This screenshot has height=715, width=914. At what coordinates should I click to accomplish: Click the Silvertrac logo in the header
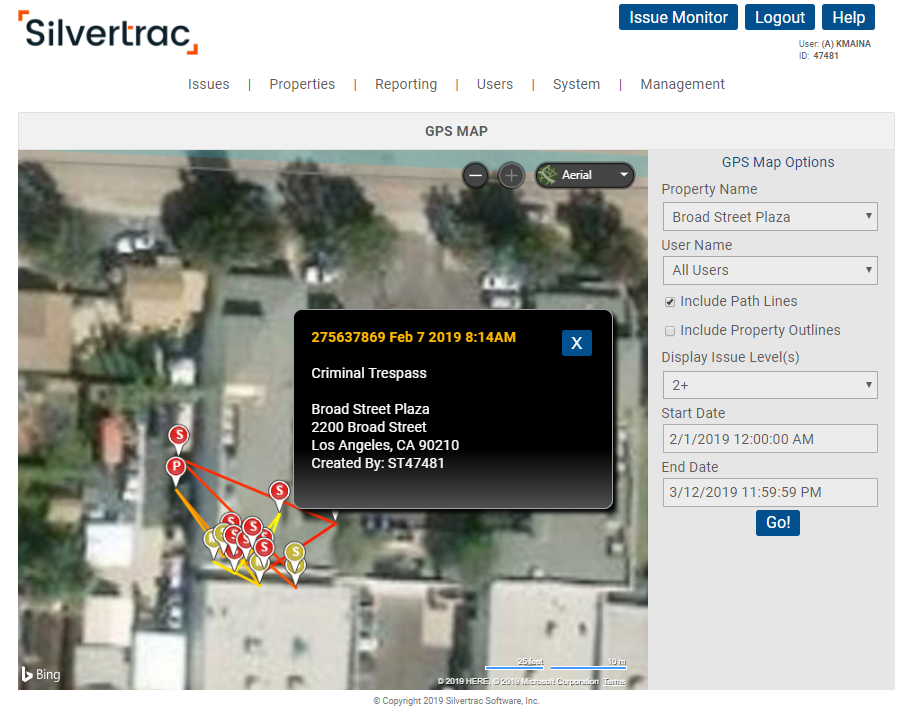(107, 33)
